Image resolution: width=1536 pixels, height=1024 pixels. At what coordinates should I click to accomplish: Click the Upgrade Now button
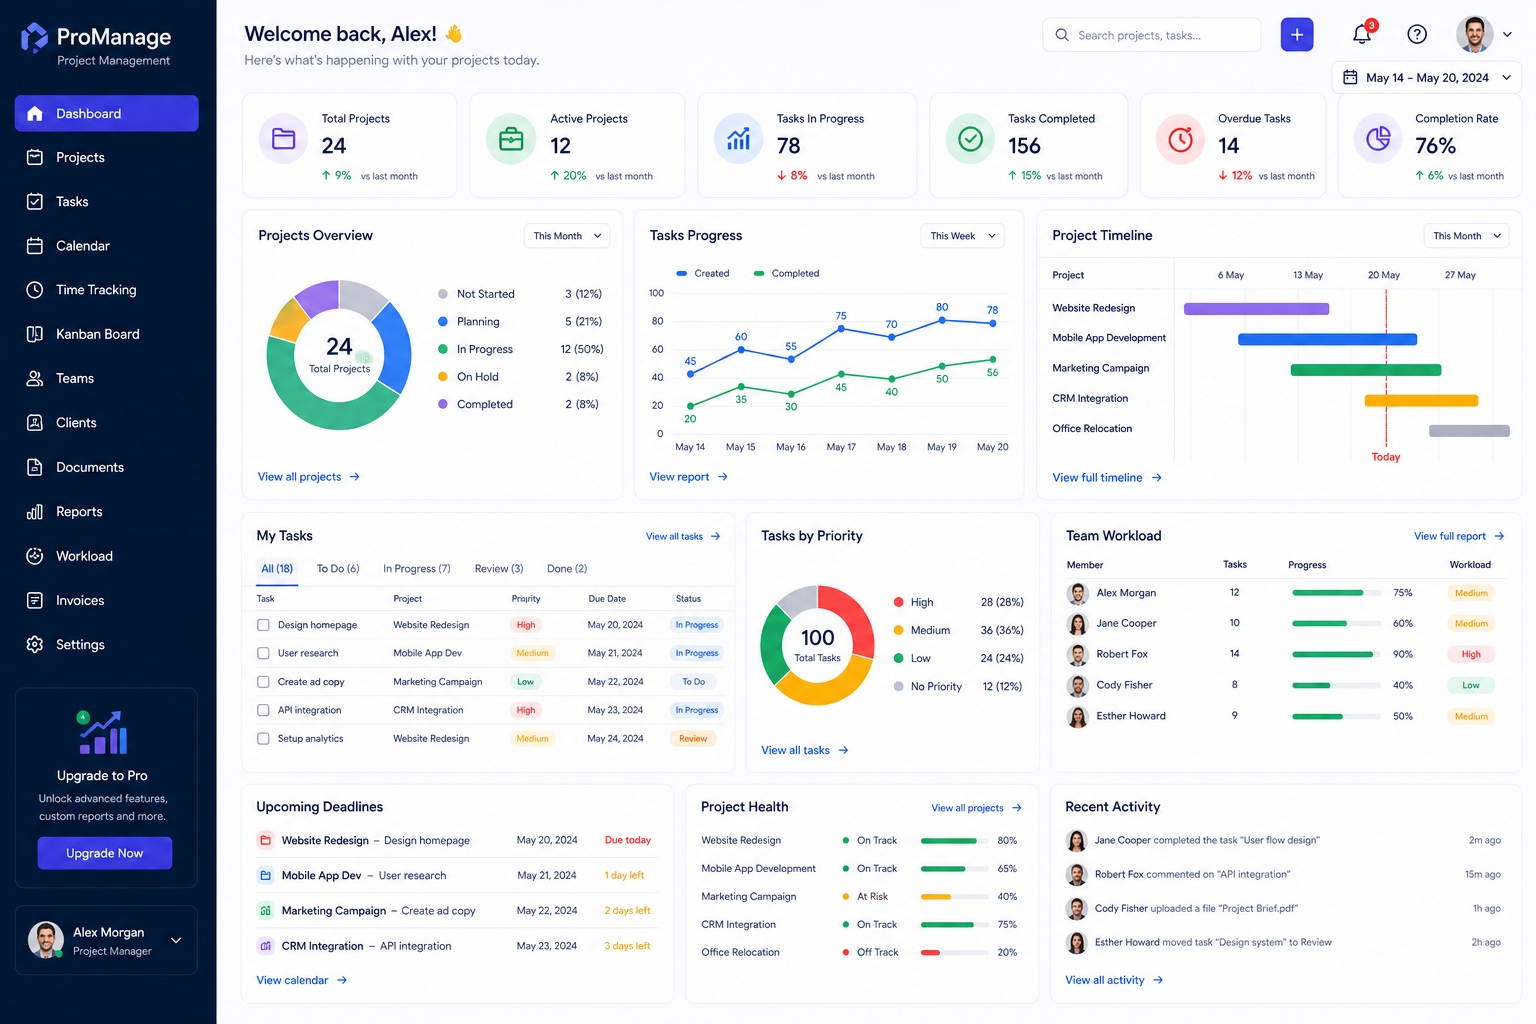point(105,853)
